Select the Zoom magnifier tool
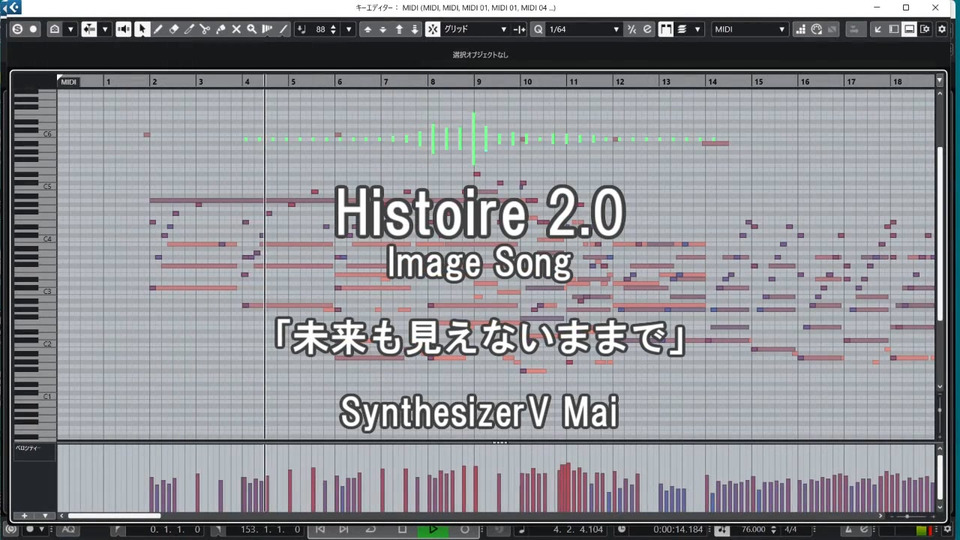This screenshot has height=540, width=960. [x=252, y=29]
